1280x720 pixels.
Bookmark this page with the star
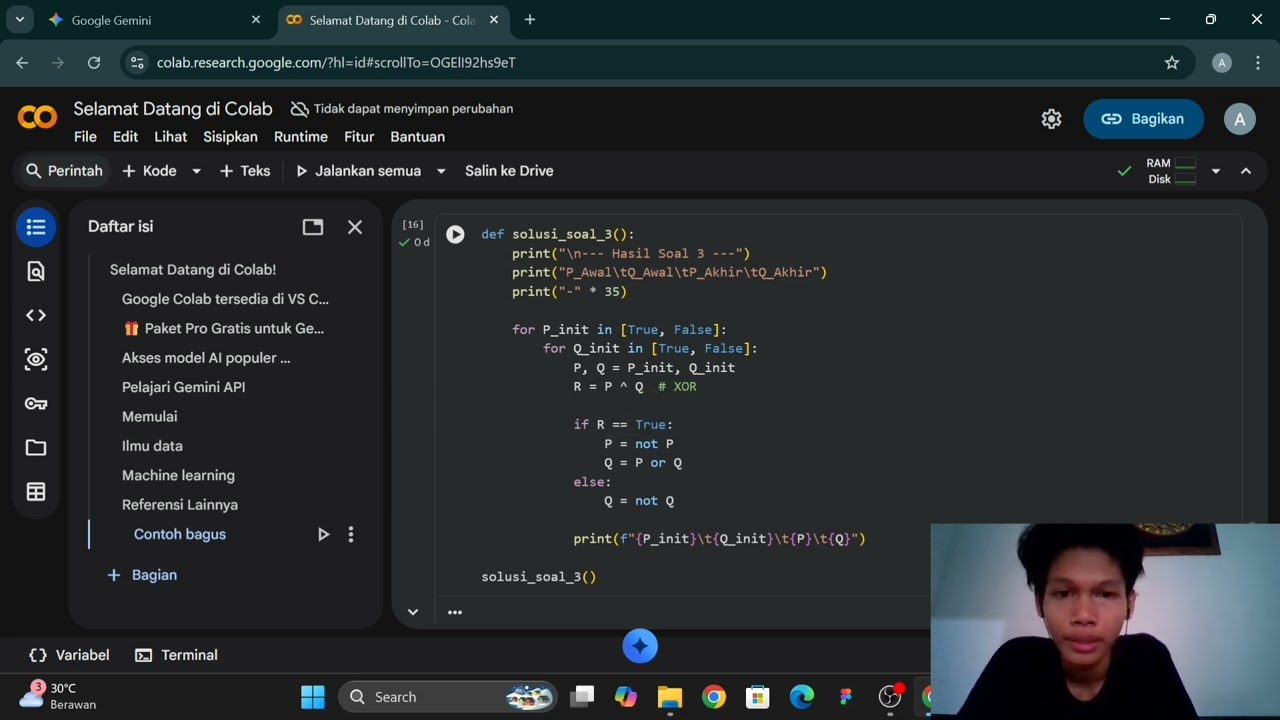pos(1172,63)
